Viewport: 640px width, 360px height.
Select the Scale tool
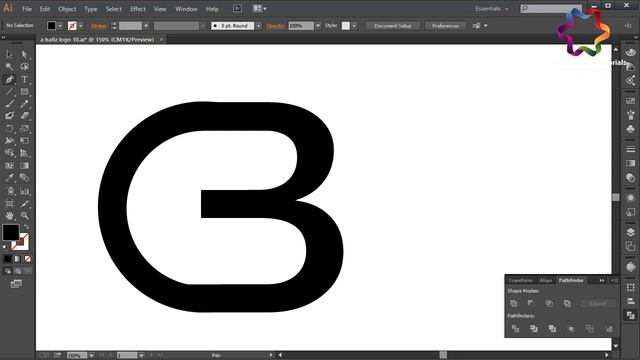click(24, 129)
